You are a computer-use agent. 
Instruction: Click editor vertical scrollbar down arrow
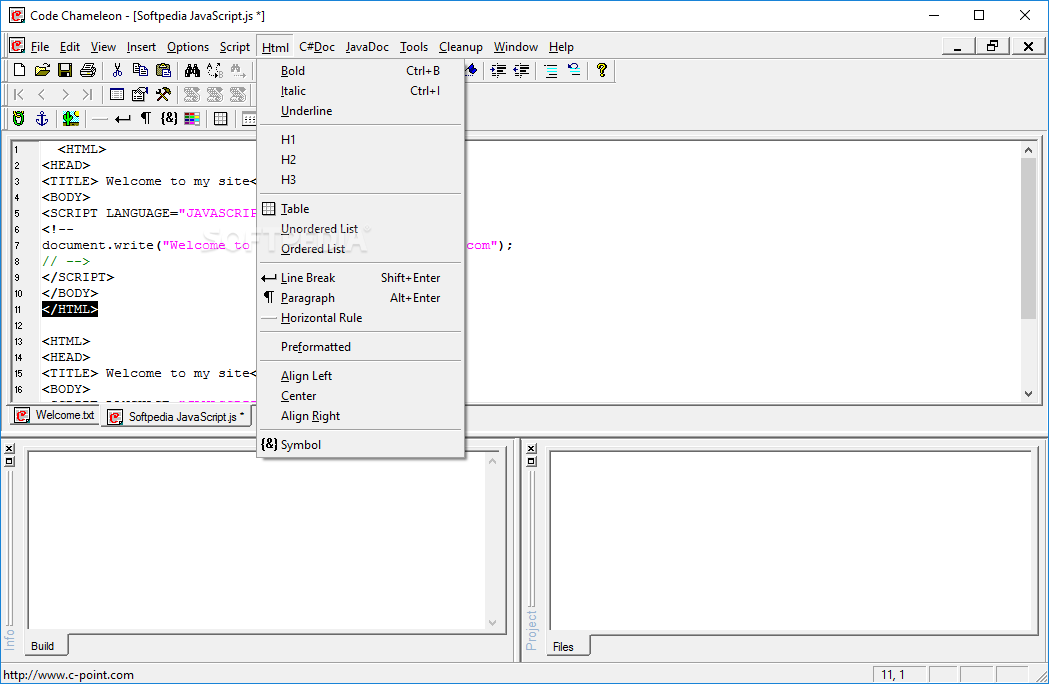point(1029,394)
